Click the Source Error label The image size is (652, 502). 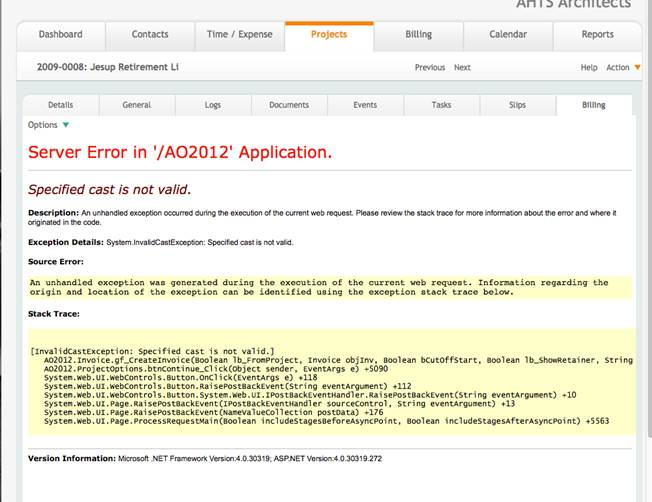coord(56,262)
